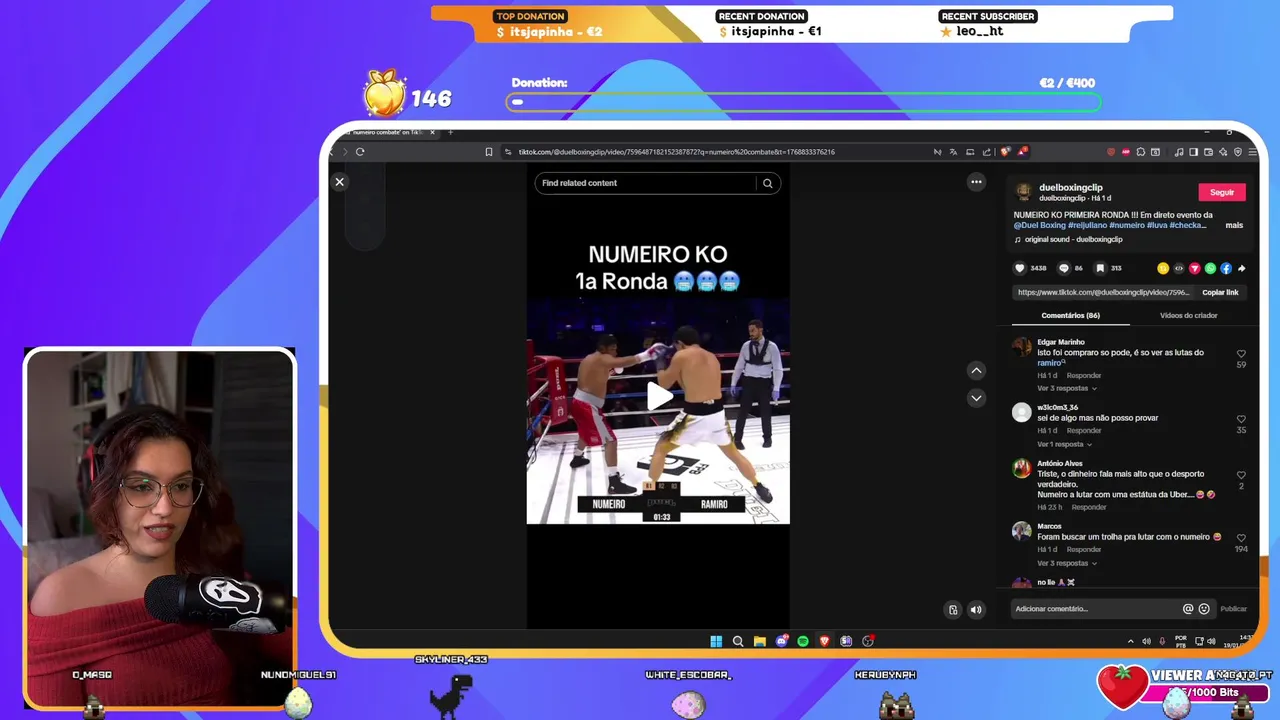Toggle video sound with speaker icon
Screen dimensions: 1280x720
(x=976, y=609)
